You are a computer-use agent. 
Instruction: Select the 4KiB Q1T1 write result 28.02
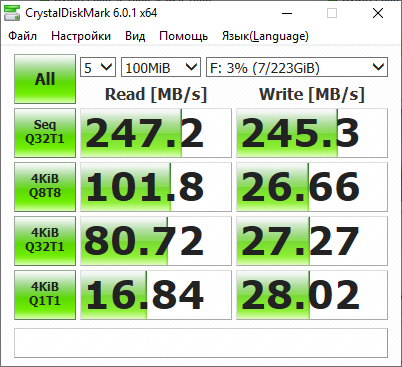[x=312, y=295]
